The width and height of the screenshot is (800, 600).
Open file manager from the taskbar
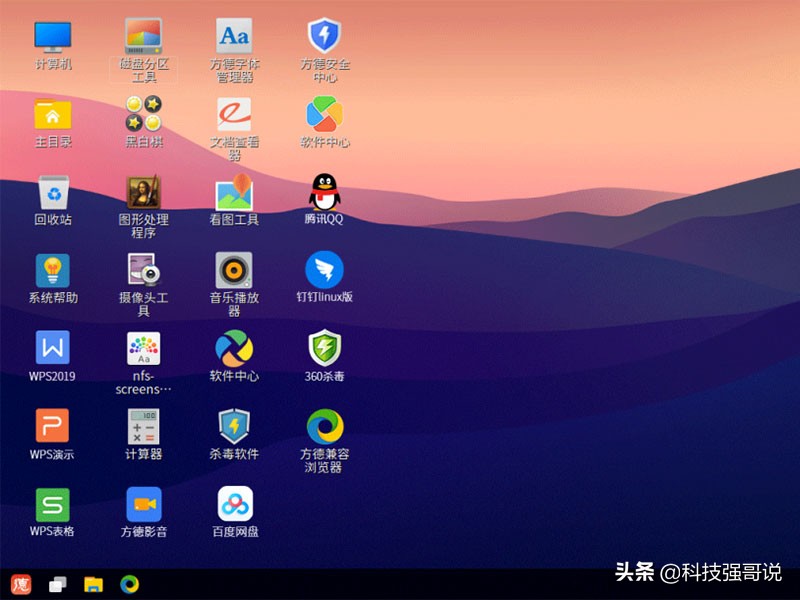(93, 584)
